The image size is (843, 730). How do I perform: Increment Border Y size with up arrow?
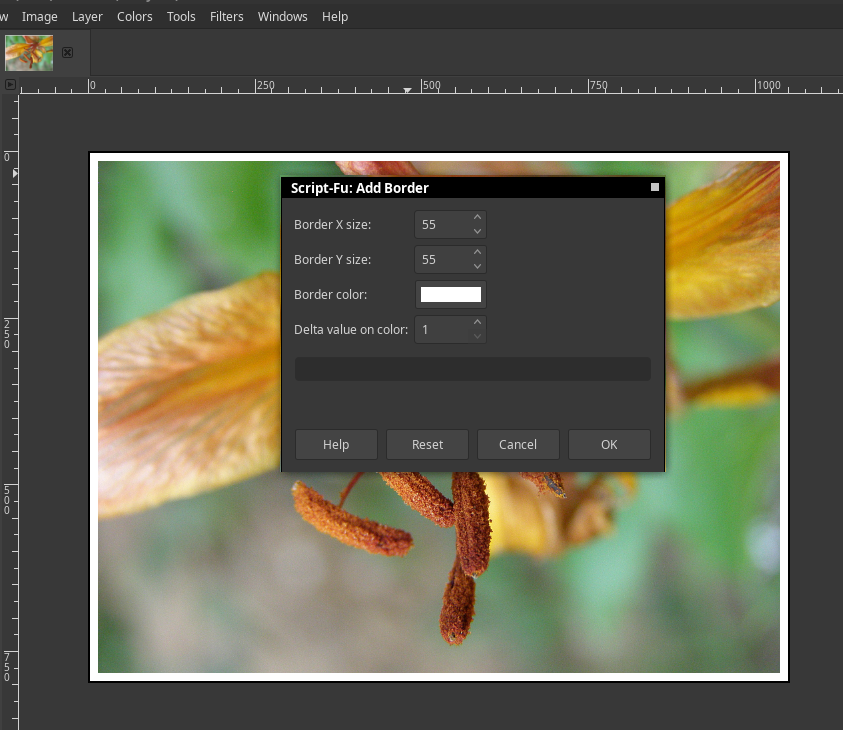[x=477, y=253]
